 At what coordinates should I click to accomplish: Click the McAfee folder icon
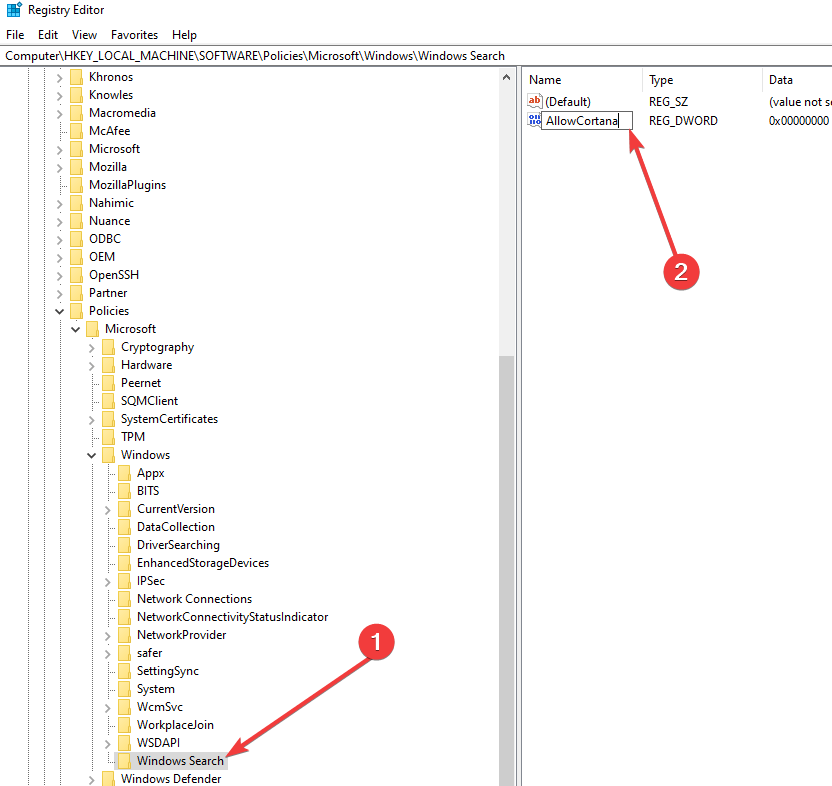point(77,131)
